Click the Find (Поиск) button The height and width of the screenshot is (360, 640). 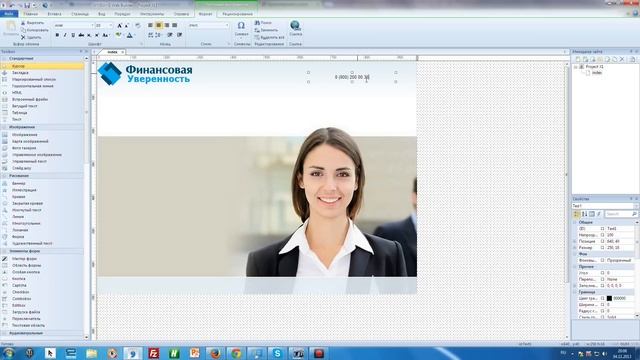click(263, 23)
